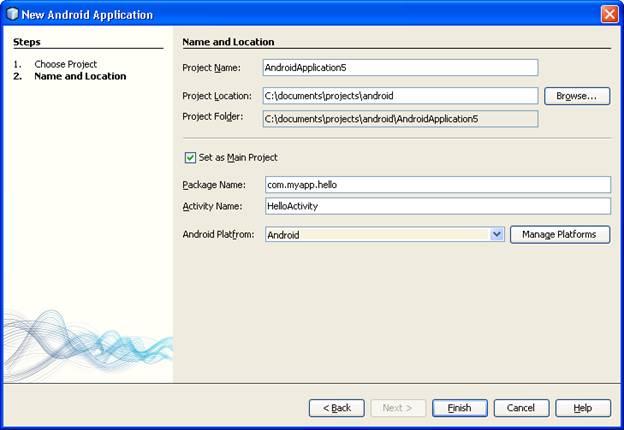
Task: Open the Android Platform dropdown arrow
Action: tap(497, 234)
